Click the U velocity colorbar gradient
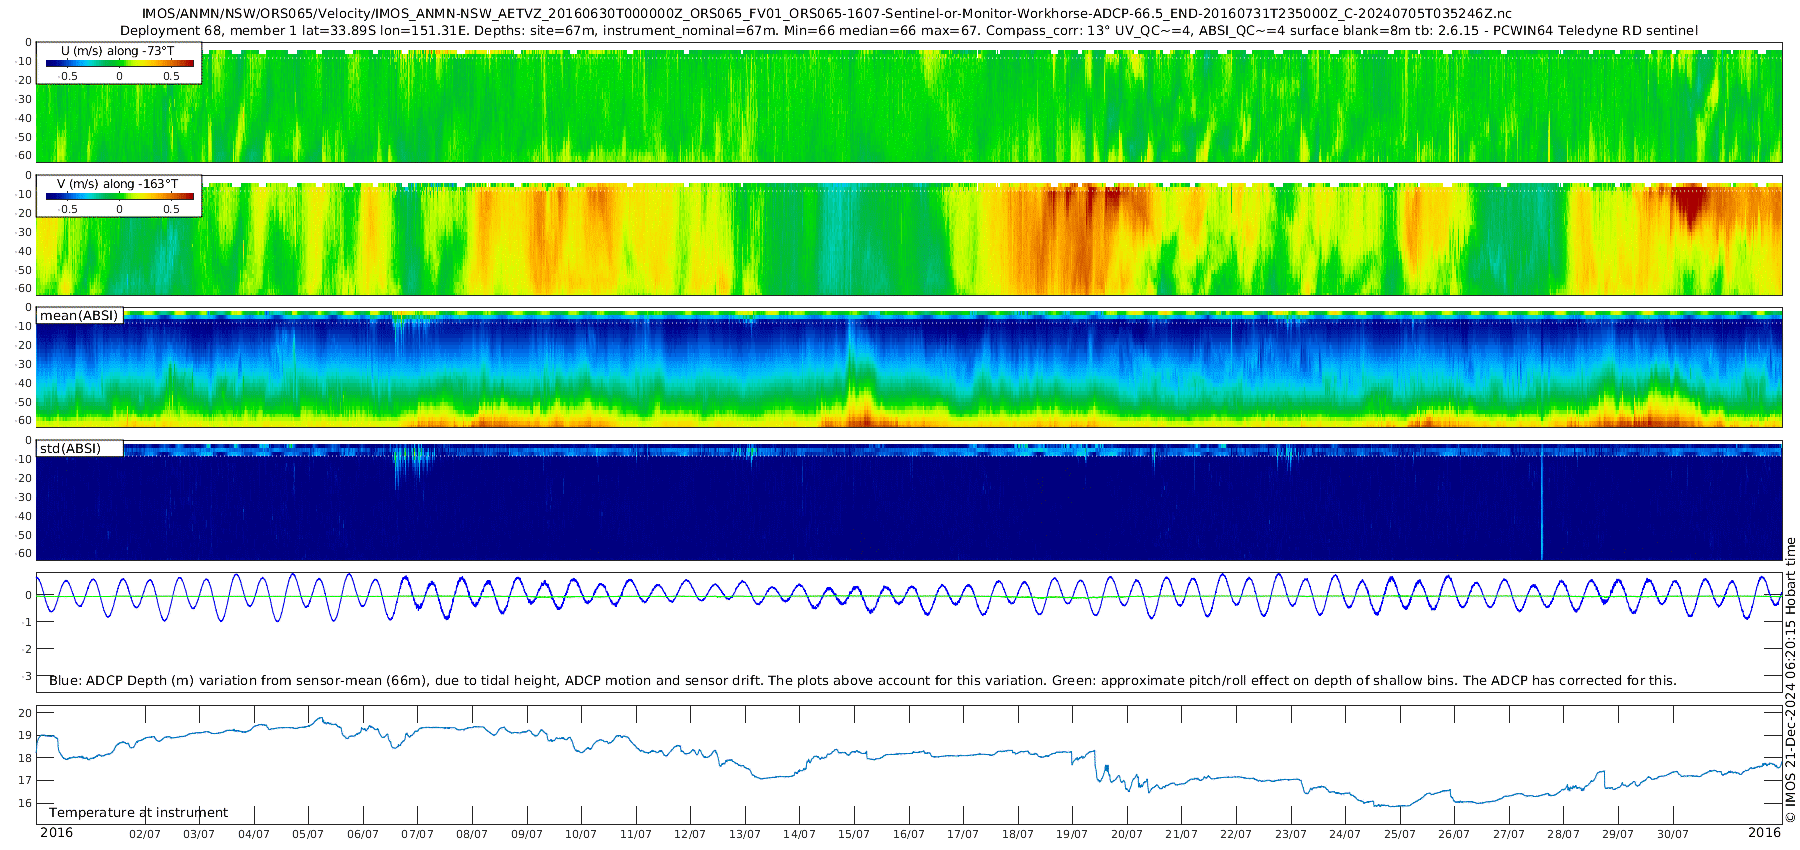The image size is (1800, 850). point(120,63)
